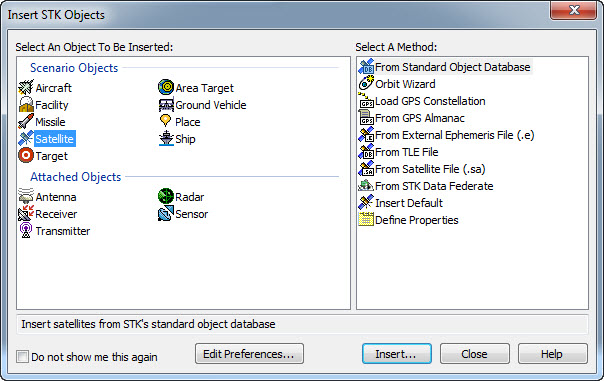The height and width of the screenshot is (381, 604).
Task: Select the Transmitter label
Action: tap(63, 231)
